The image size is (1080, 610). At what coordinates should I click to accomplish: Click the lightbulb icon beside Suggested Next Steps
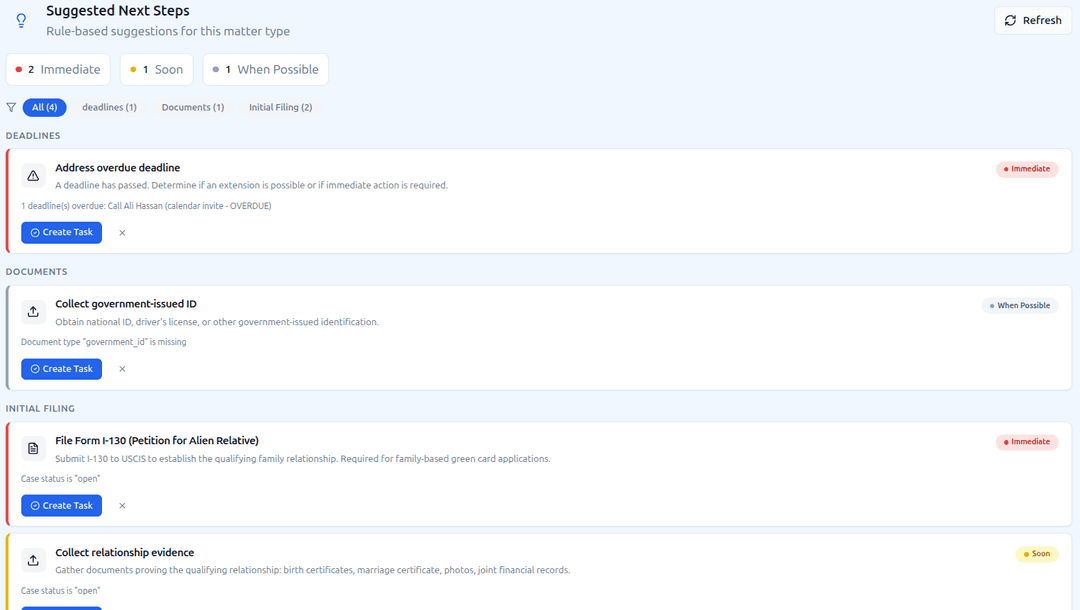(x=21, y=21)
